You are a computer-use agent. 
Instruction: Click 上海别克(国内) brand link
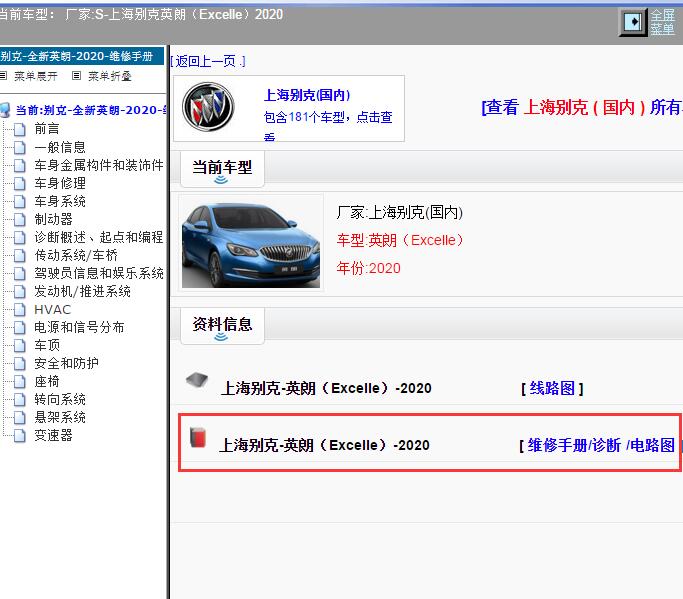(x=307, y=95)
